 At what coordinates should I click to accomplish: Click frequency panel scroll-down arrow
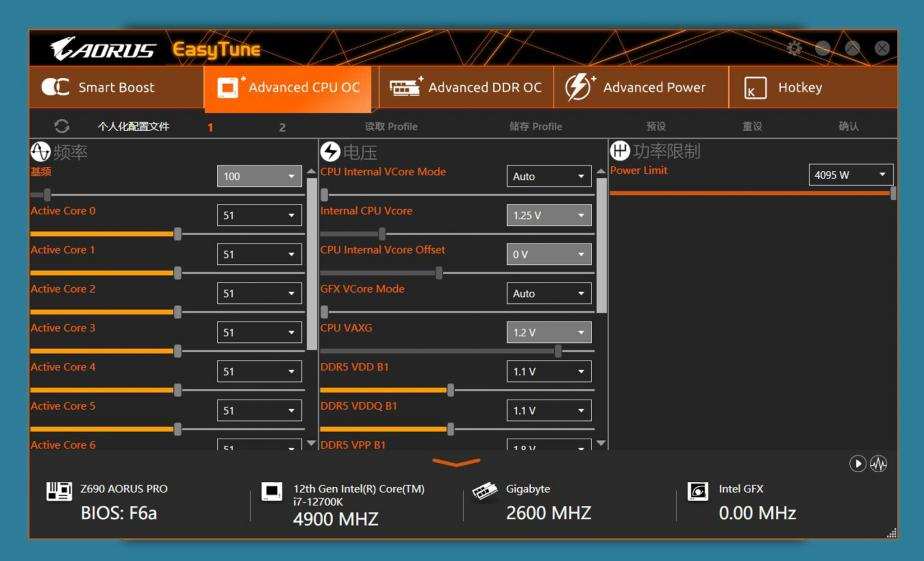[x=312, y=443]
